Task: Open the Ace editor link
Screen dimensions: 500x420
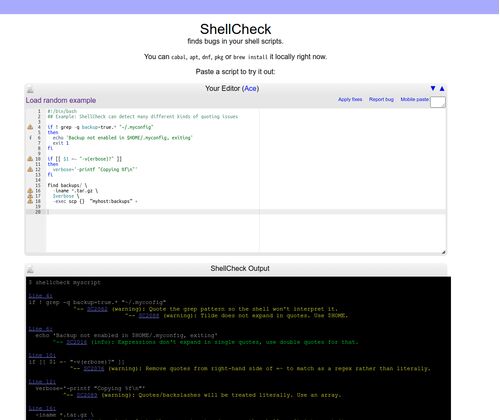Action: (x=250, y=88)
